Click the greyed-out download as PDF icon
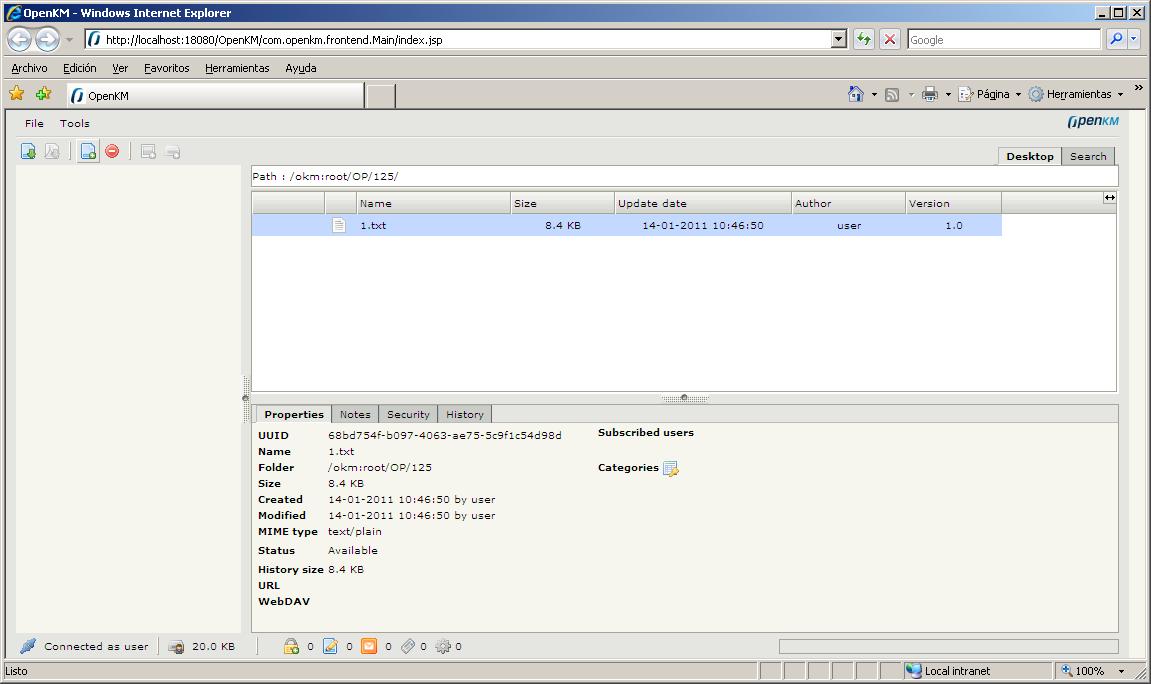The width and height of the screenshot is (1151, 684). pyautogui.click(x=52, y=151)
